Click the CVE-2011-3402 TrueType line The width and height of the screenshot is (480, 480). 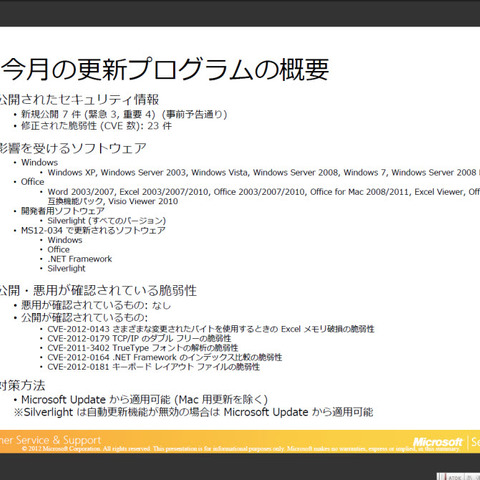(143, 348)
